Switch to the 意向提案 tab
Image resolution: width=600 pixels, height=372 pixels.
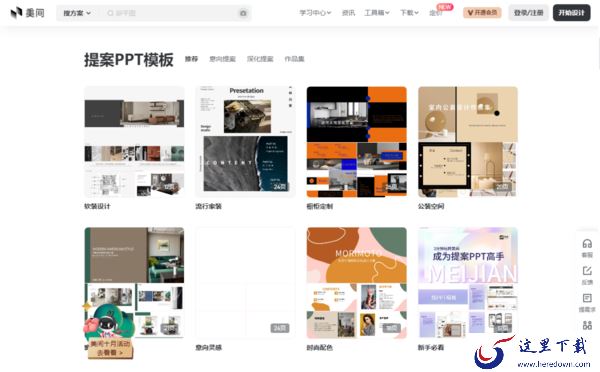pyautogui.click(x=222, y=59)
